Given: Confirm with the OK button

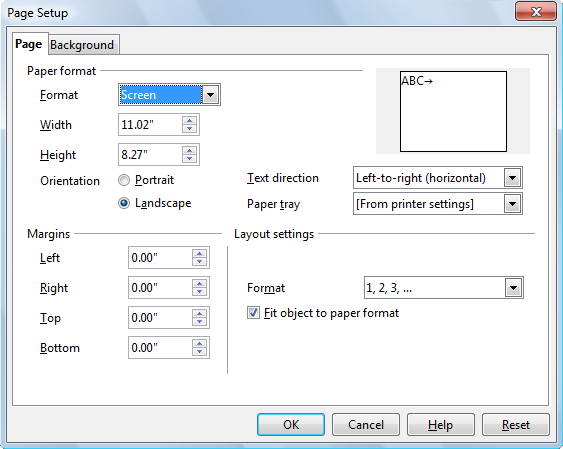Looking at the screenshot, I should point(291,425).
